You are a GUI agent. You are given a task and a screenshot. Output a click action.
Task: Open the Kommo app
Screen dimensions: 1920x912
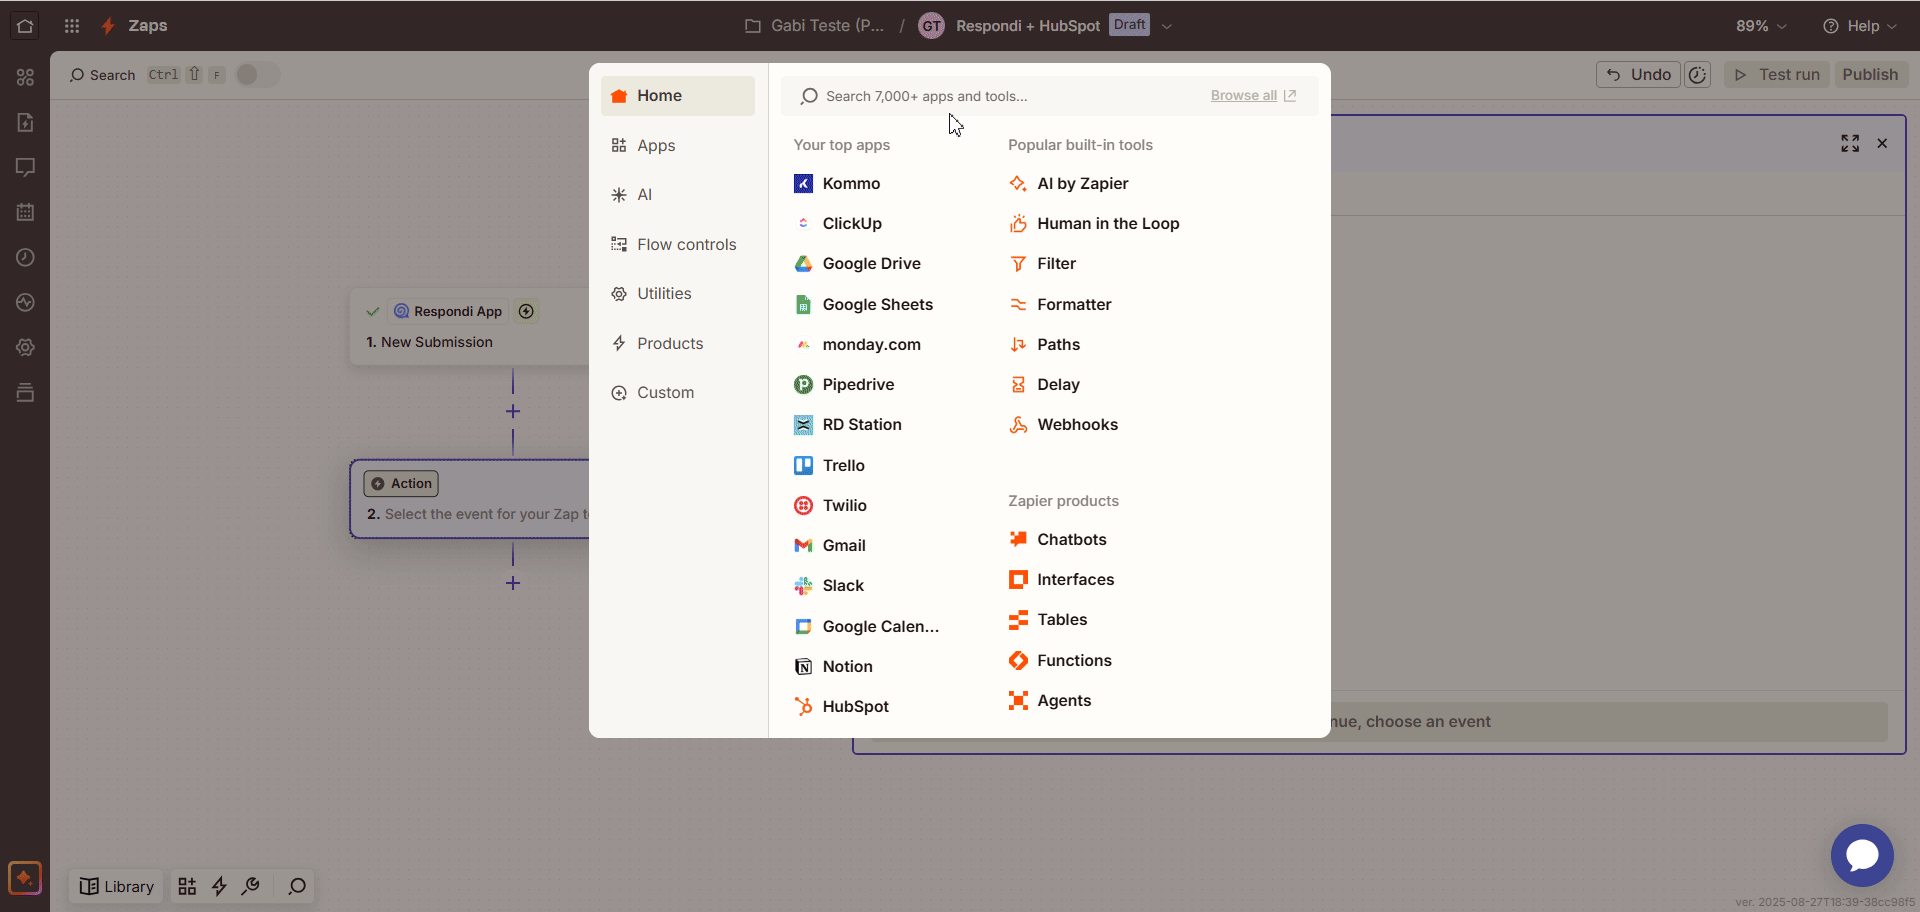pyautogui.click(x=837, y=184)
